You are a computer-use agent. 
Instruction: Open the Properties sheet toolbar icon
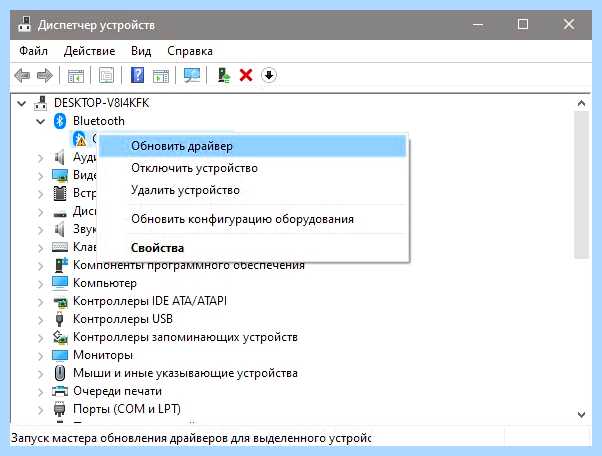point(106,75)
